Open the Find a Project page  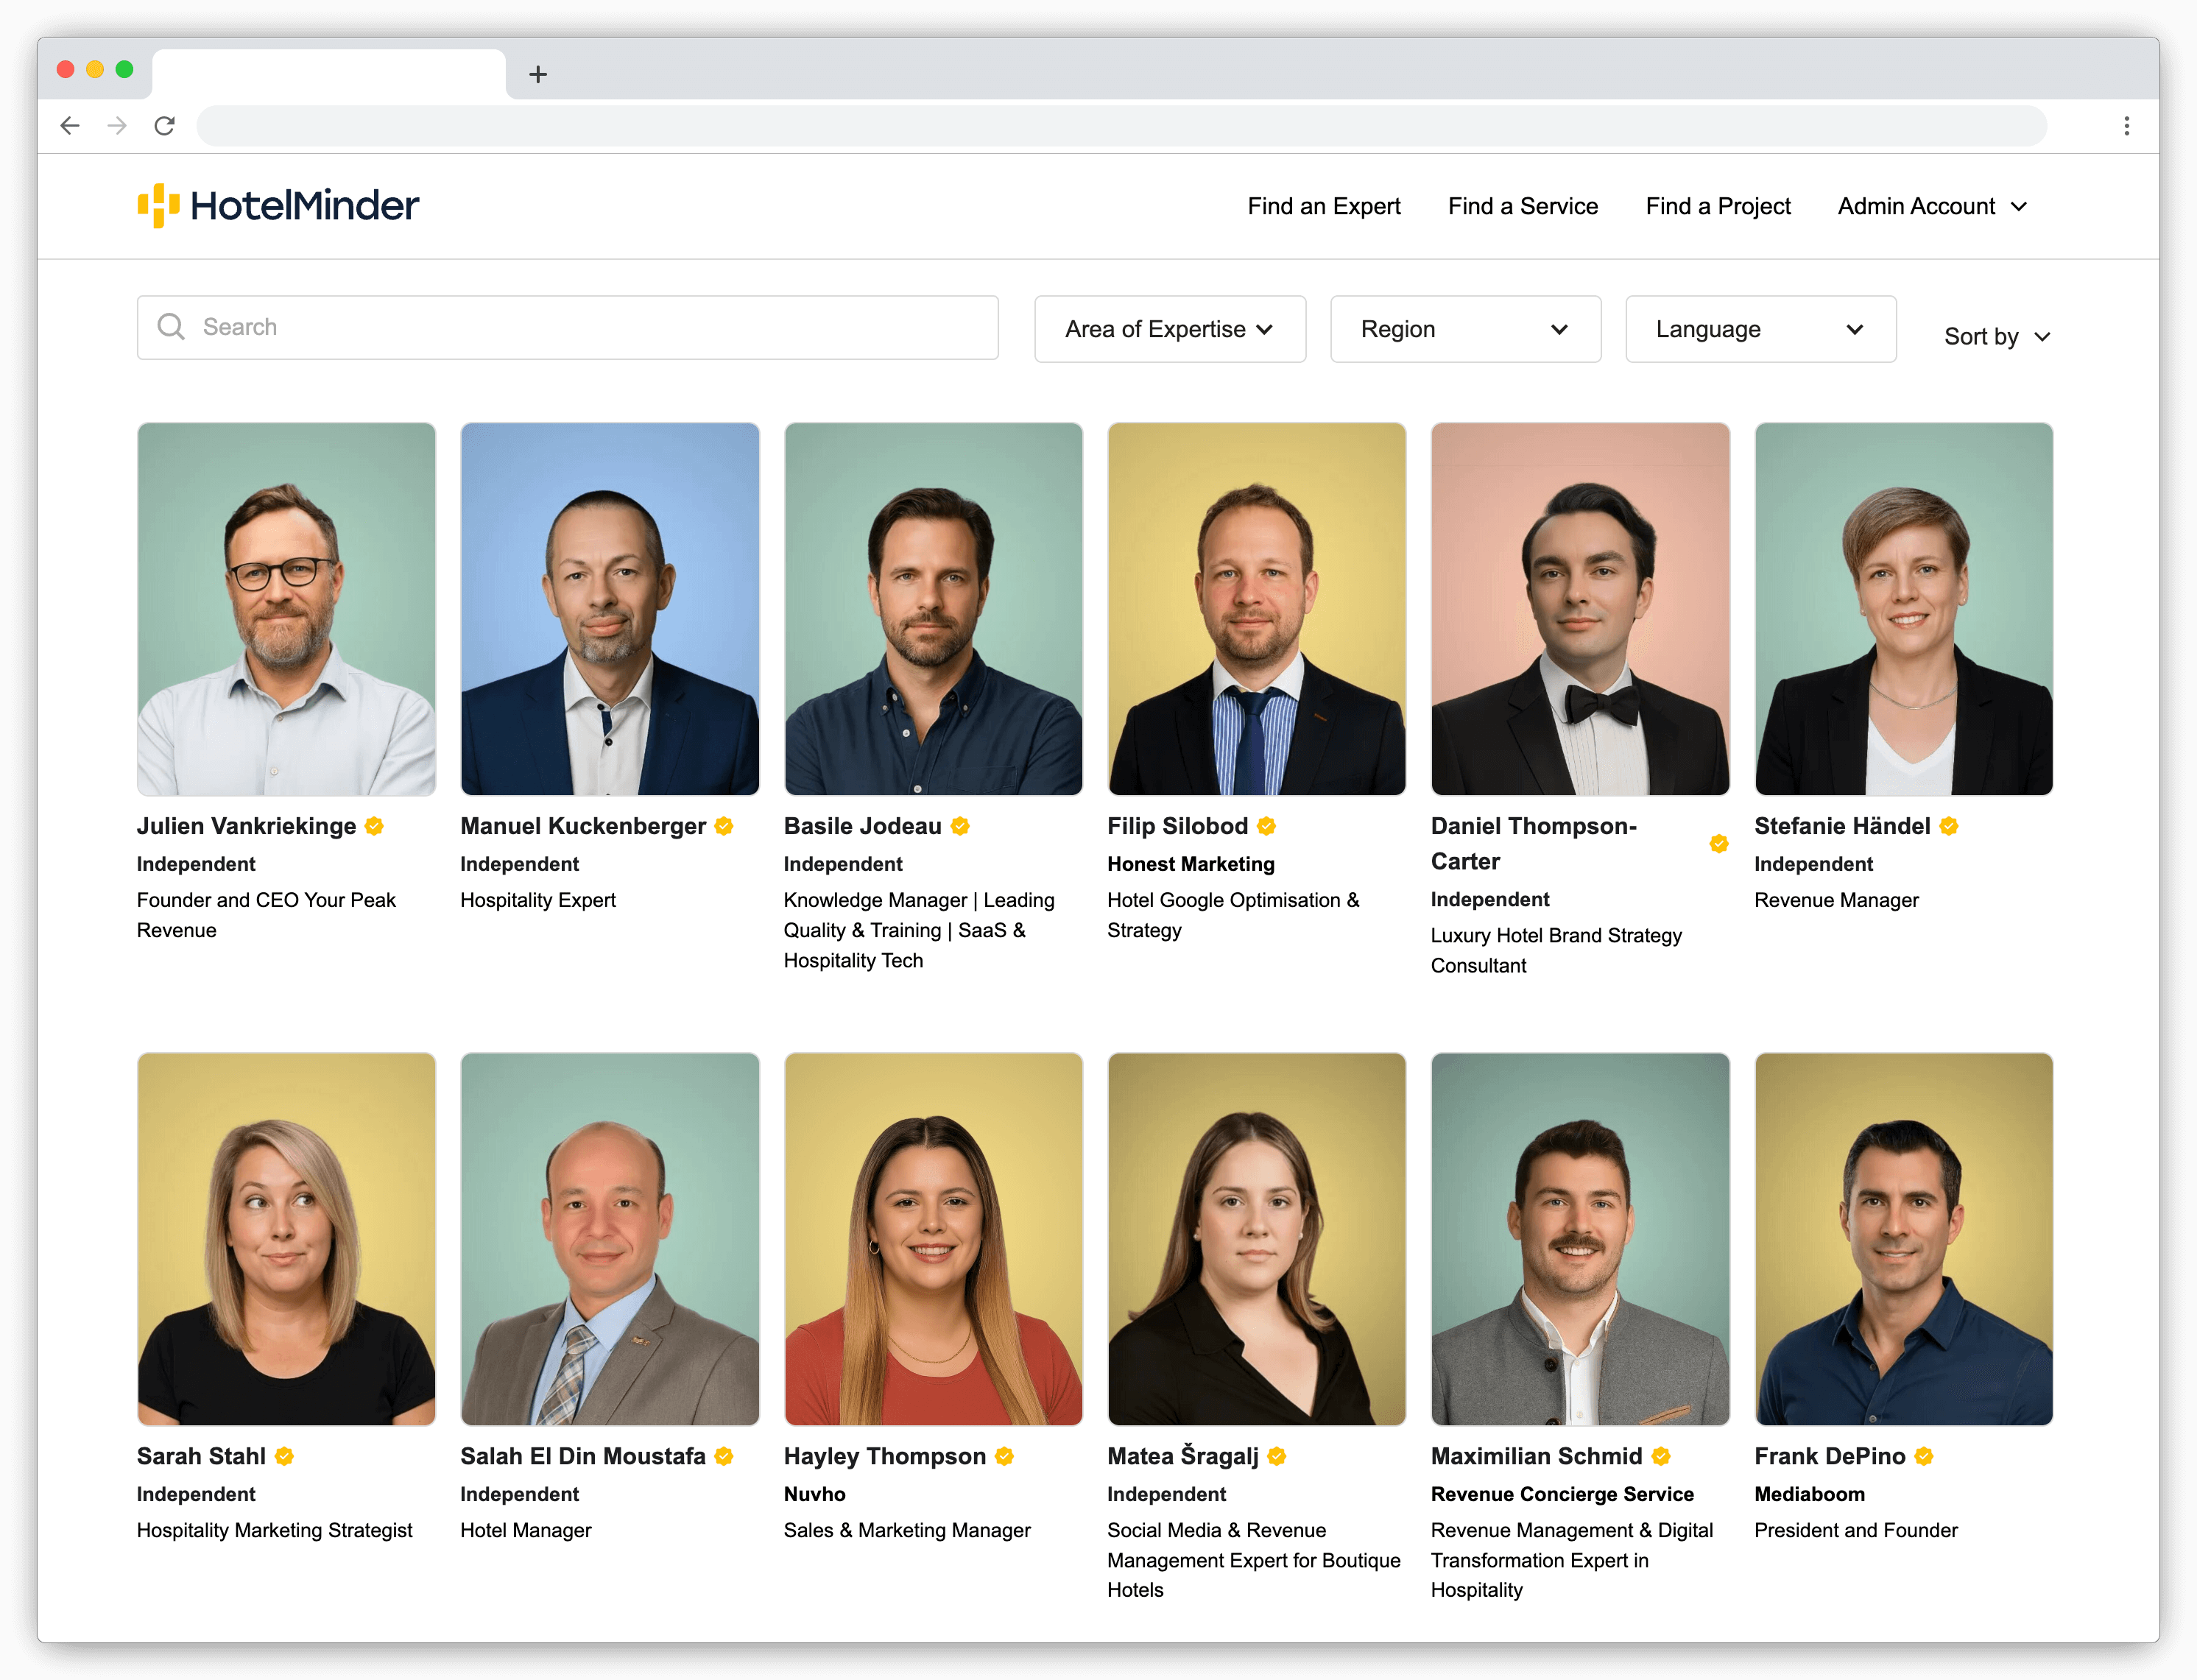[1717, 206]
